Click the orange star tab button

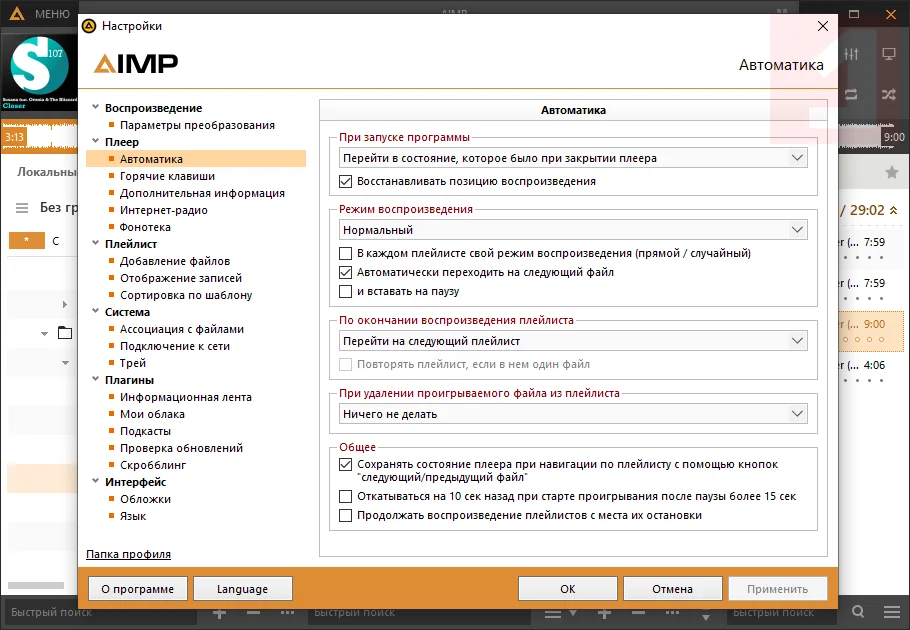pos(27,240)
